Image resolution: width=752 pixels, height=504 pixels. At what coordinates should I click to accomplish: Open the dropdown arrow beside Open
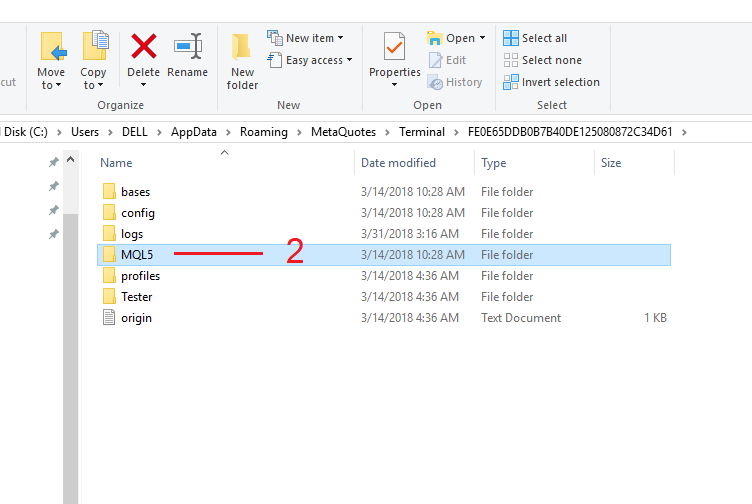pyautogui.click(x=482, y=38)
